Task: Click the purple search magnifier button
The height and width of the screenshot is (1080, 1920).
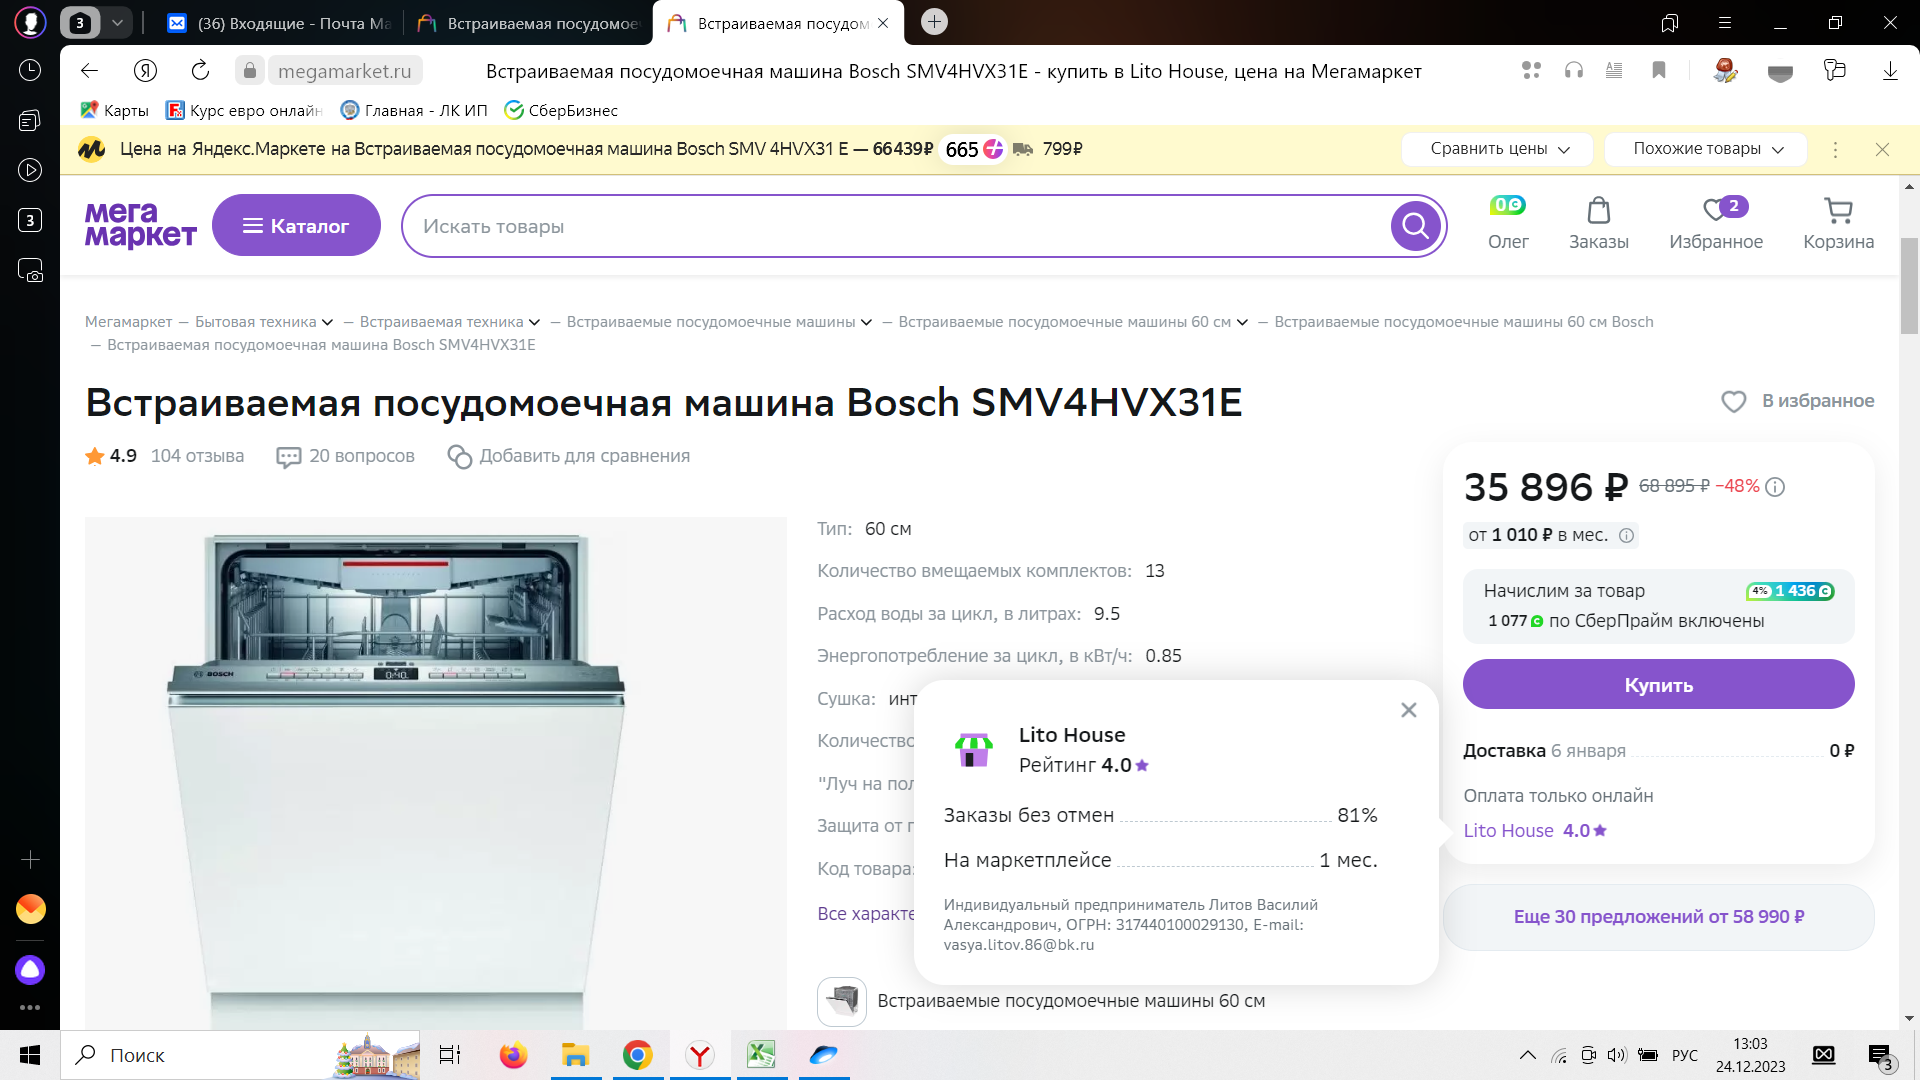Action: click(1415, 226)
